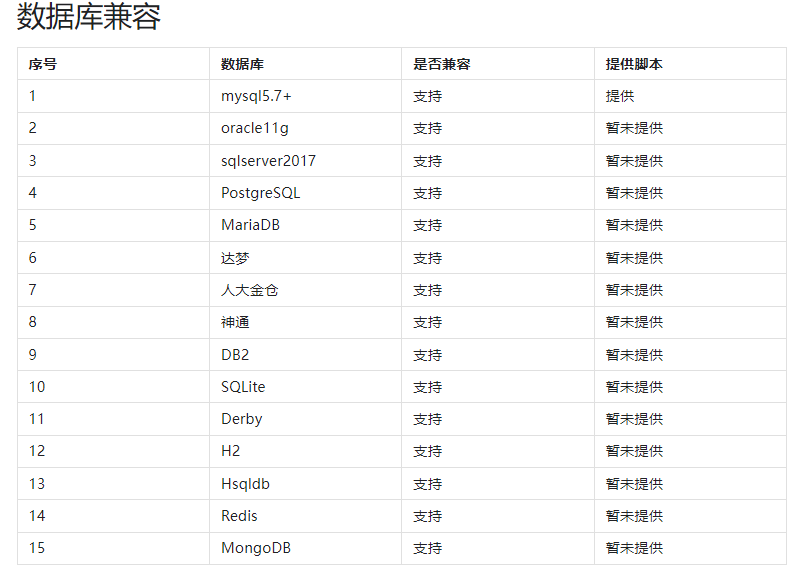The width and height of the screenshot is (806, 576).
Task: Click 支持 in the 达梦 row
Action: tap(427, 258)
